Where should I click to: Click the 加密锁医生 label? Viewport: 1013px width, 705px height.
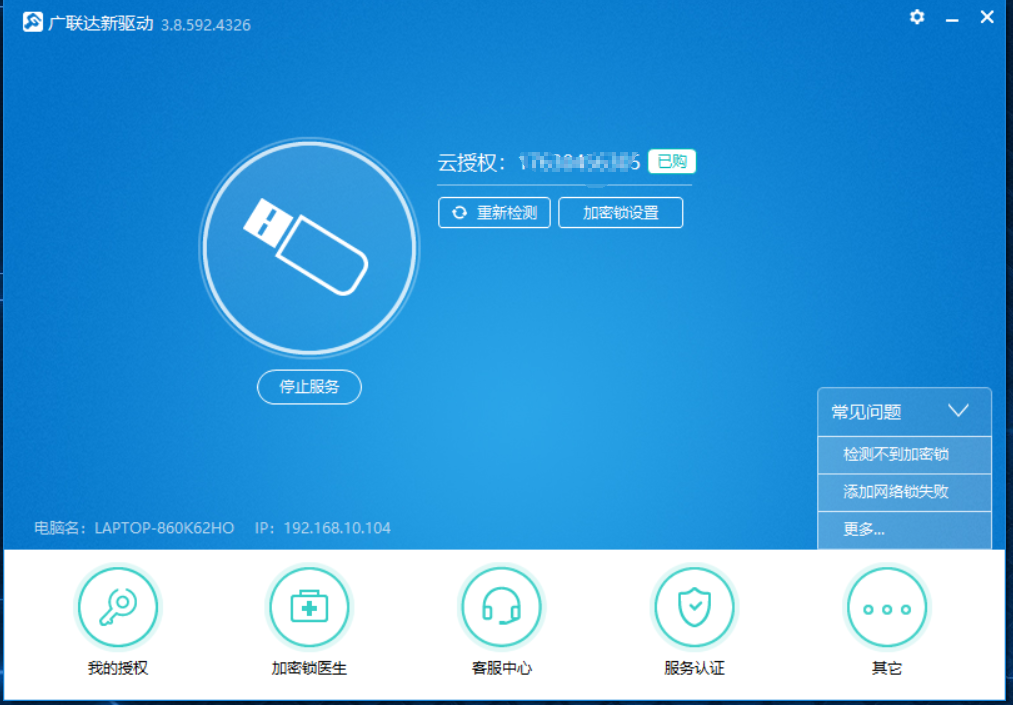[309, 668]
